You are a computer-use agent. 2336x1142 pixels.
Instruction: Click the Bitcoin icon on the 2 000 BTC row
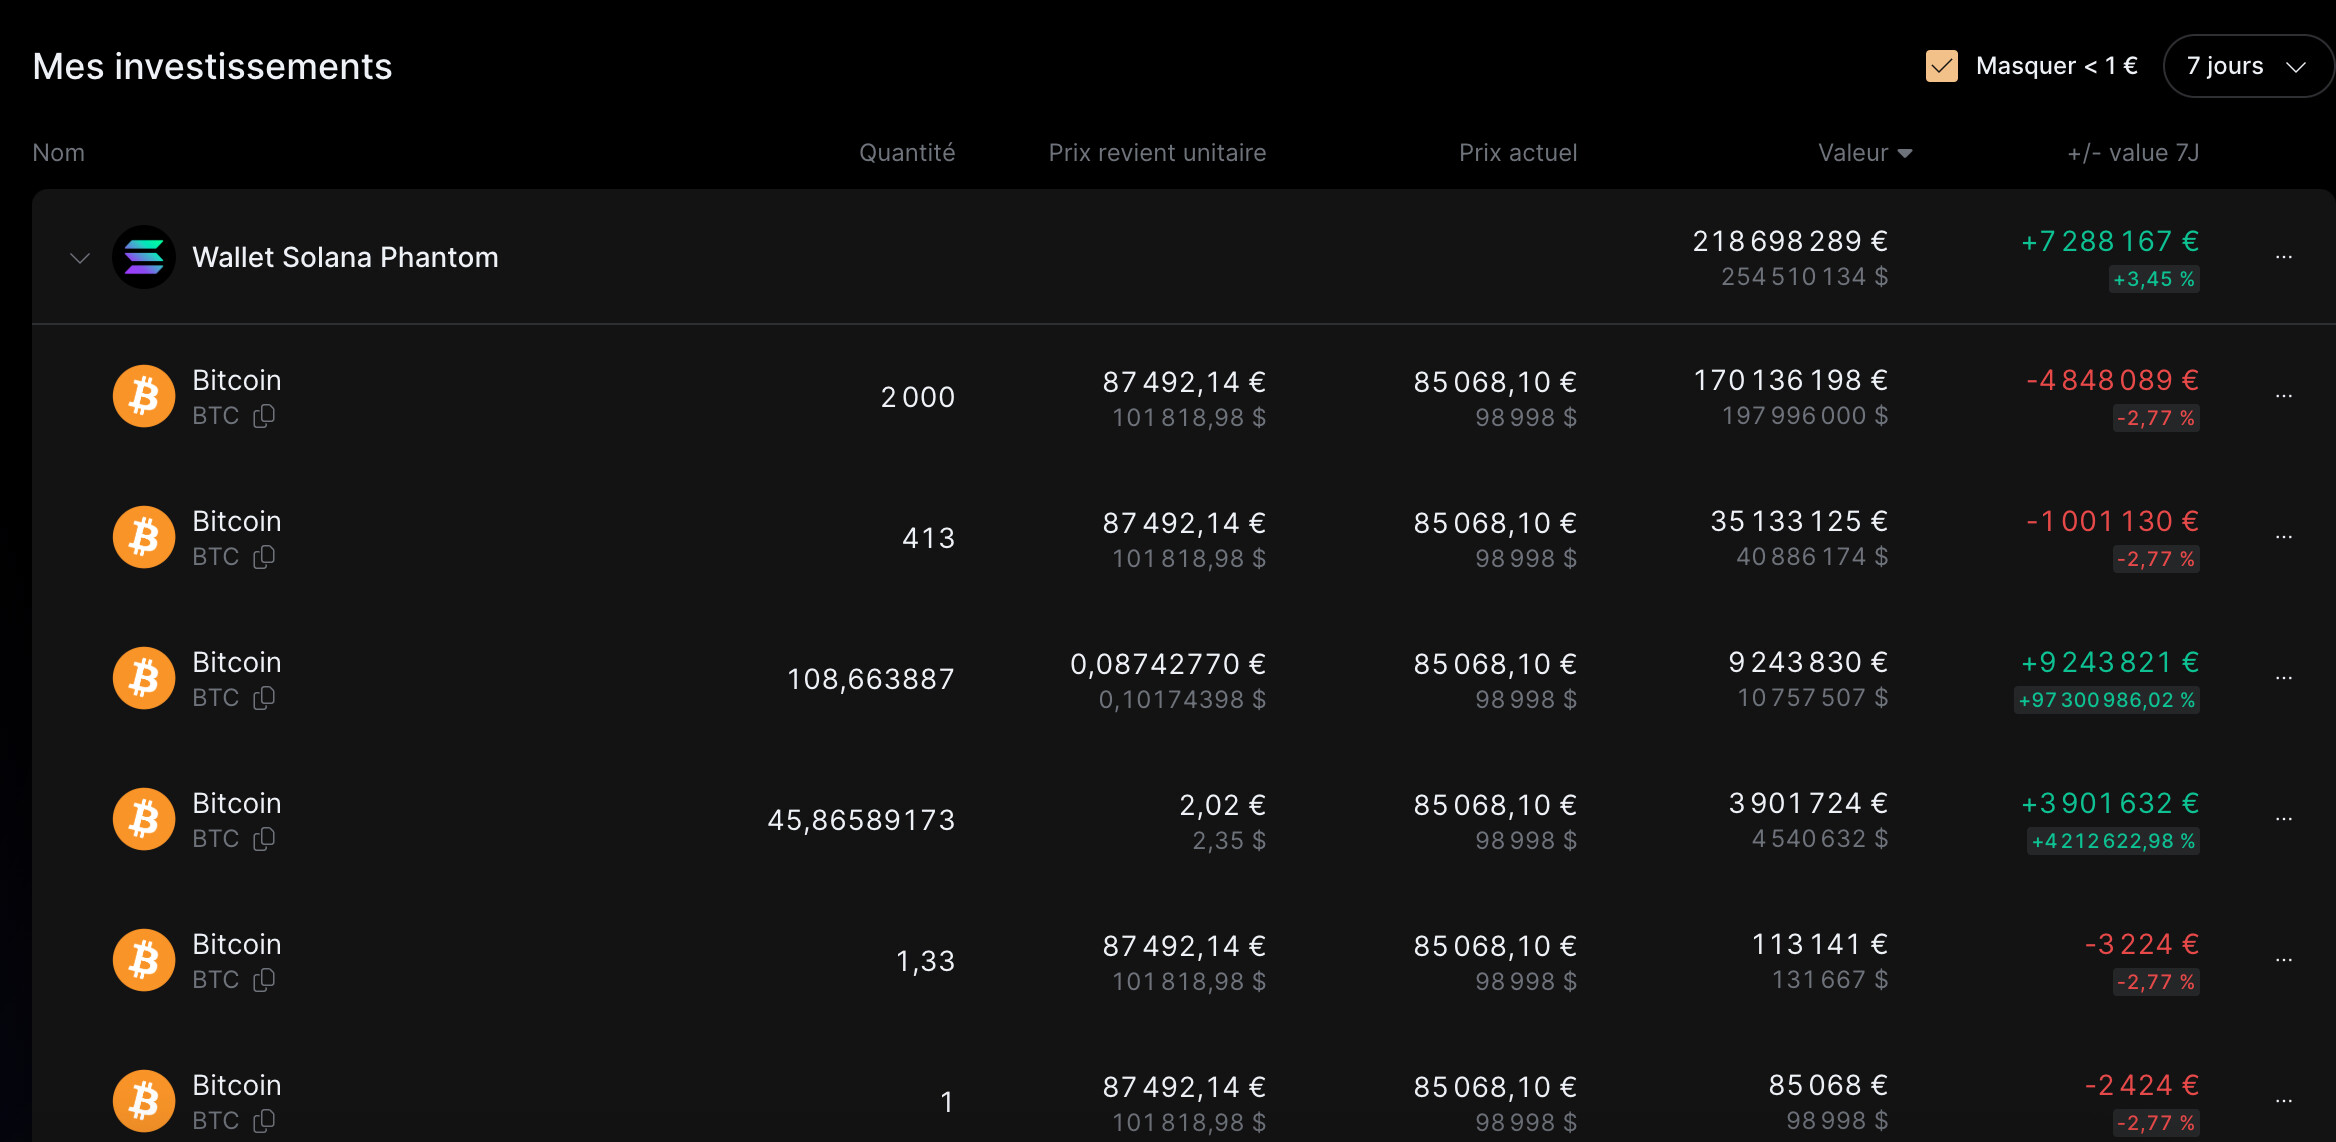tap(143, 396)
